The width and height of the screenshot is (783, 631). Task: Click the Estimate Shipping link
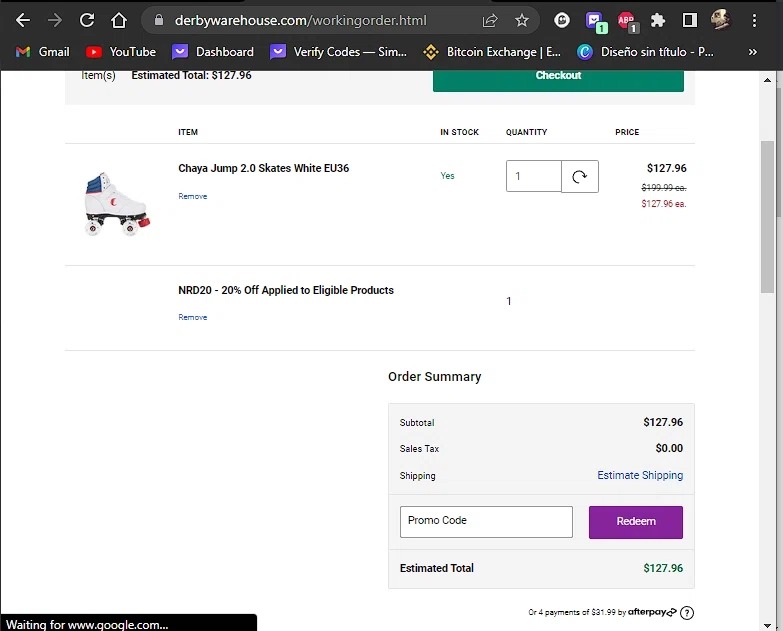pyautogui.click(x=640, y=475)
